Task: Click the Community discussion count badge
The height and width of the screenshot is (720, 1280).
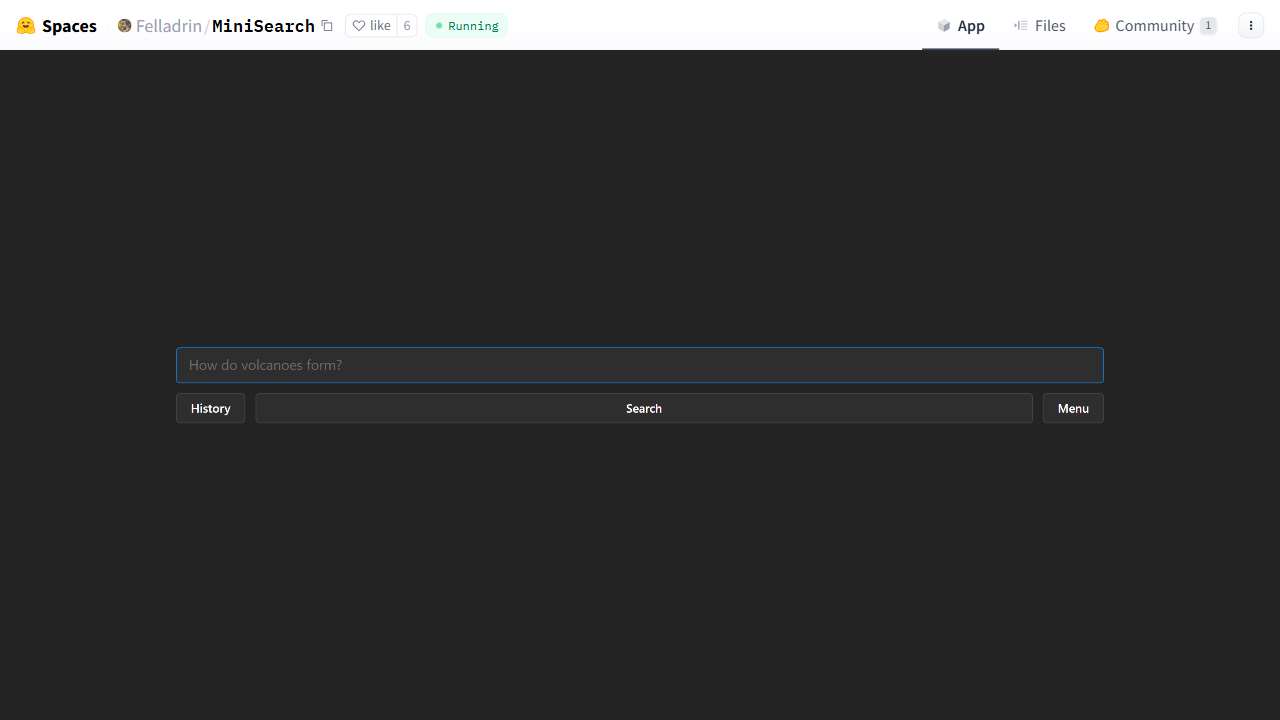Action: pos(1208,26)
